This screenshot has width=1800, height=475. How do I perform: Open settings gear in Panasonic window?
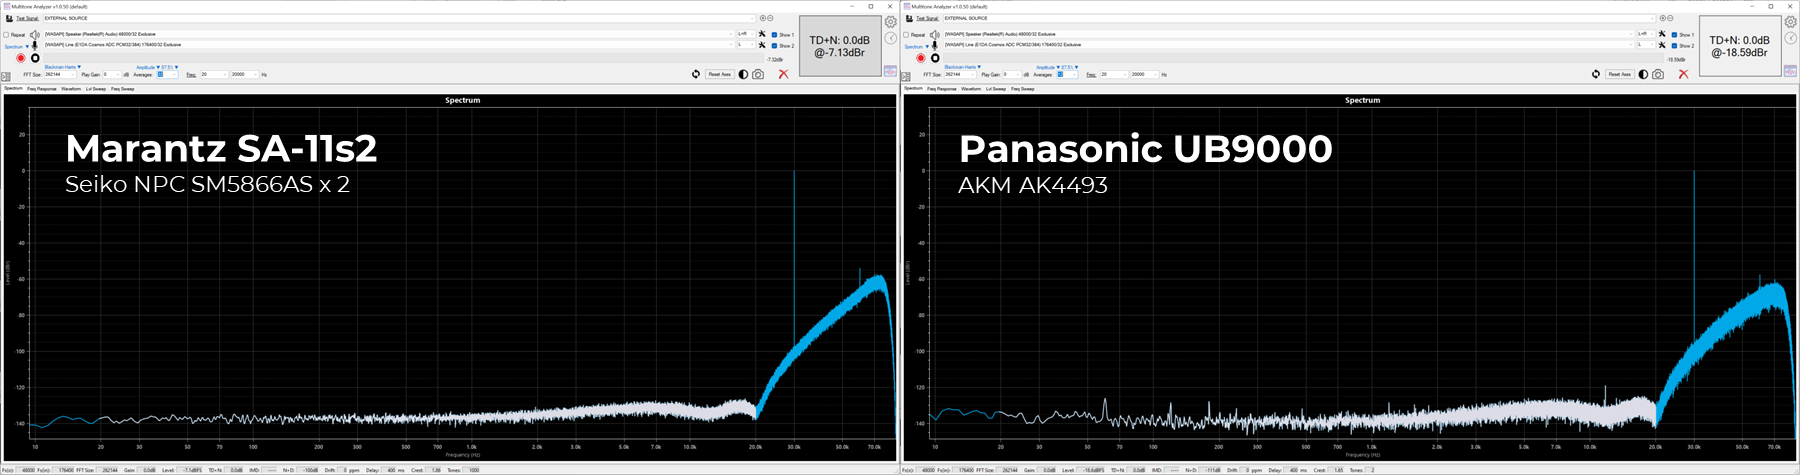[x=1790, y=22]
